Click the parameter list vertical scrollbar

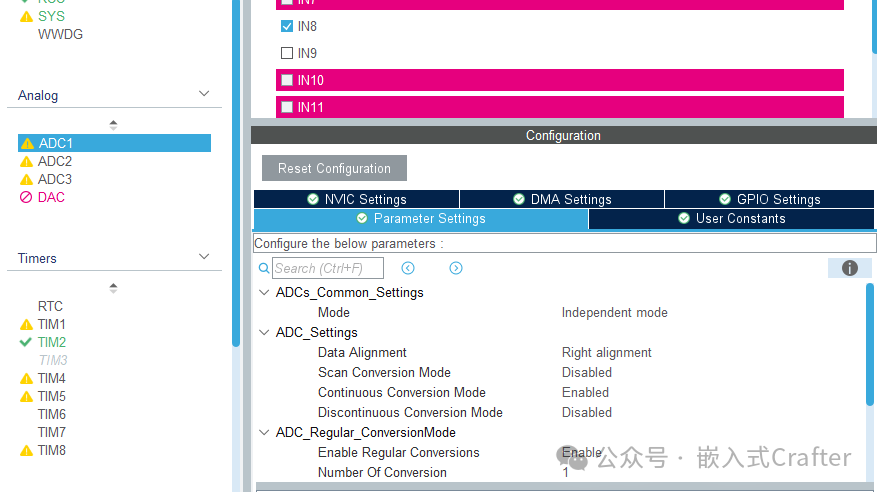pos(870,344)
